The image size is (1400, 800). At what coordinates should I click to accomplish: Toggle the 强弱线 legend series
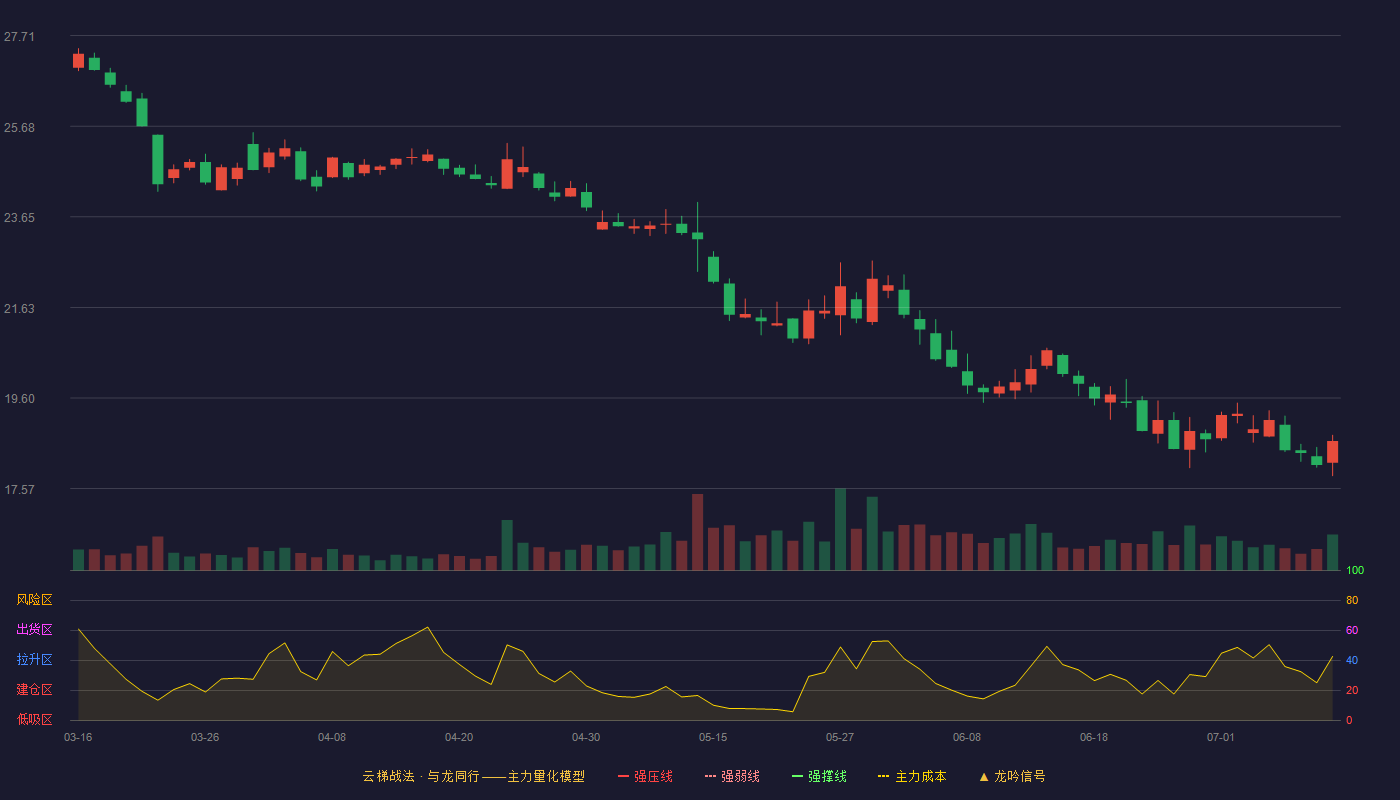click(732, 776)
